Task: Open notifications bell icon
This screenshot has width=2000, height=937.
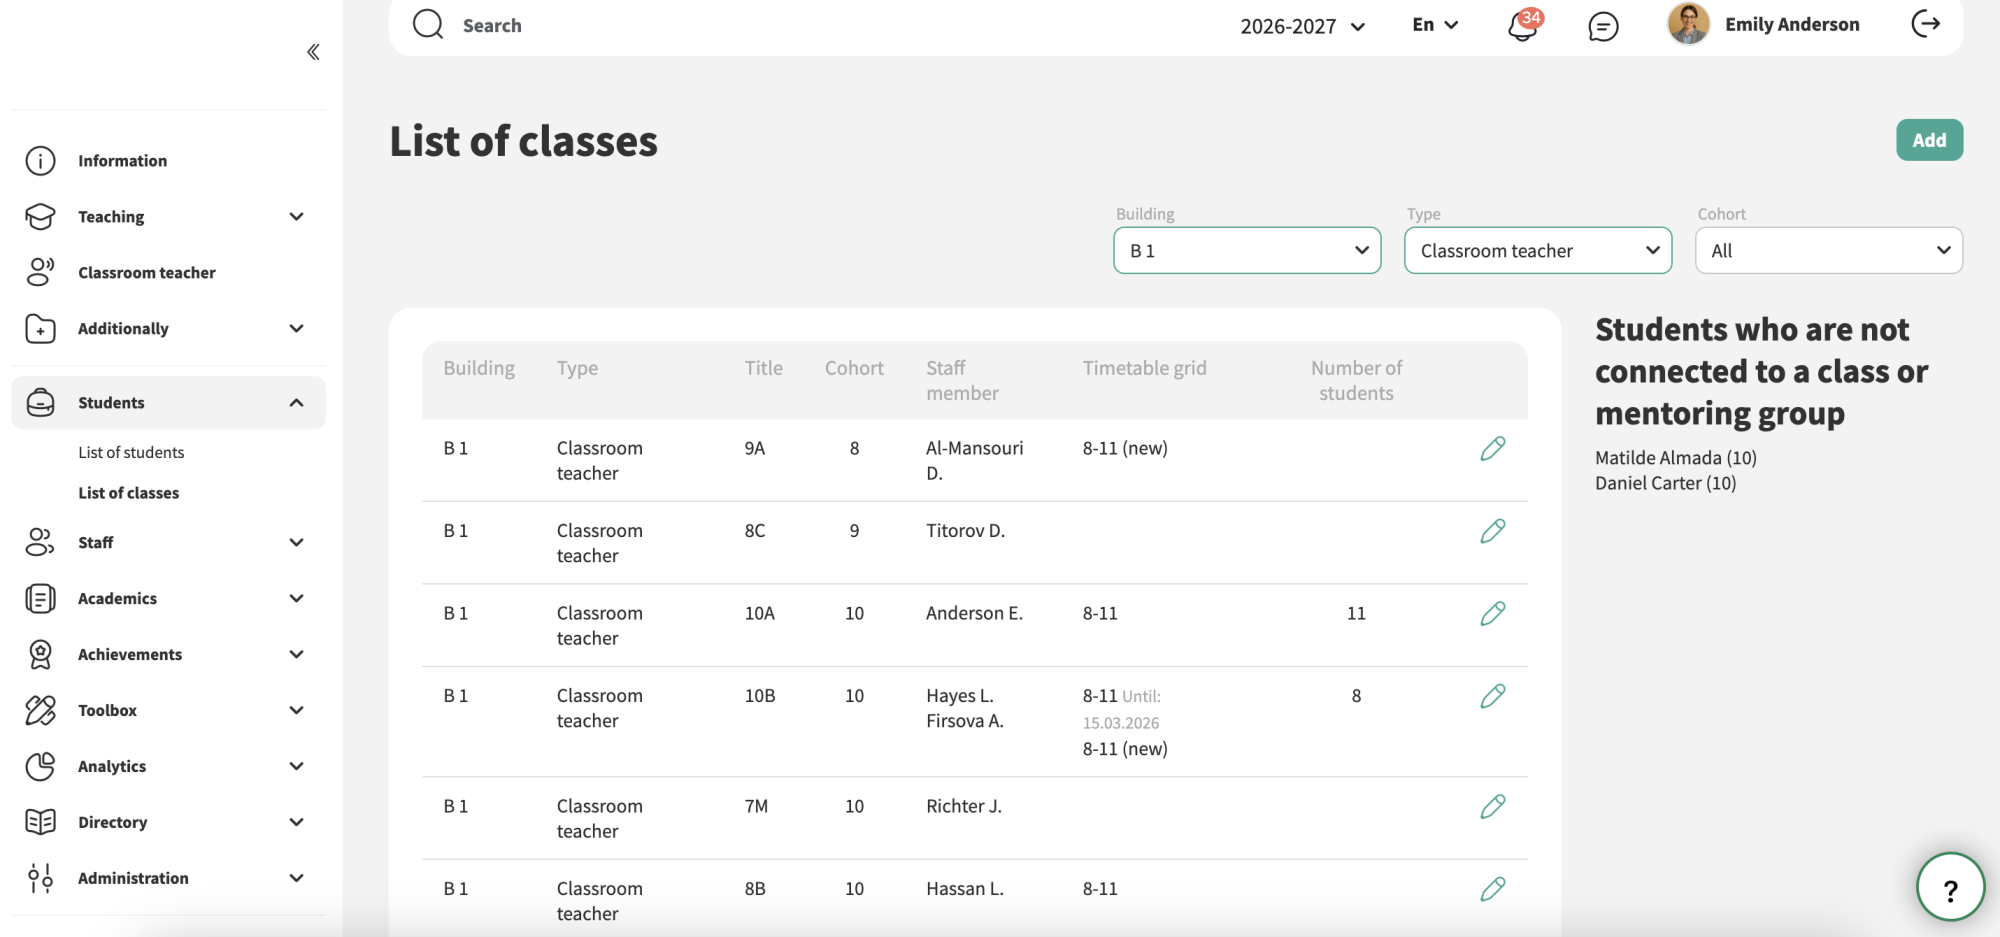Action: pyautogui.click(x=1523, y=25)
